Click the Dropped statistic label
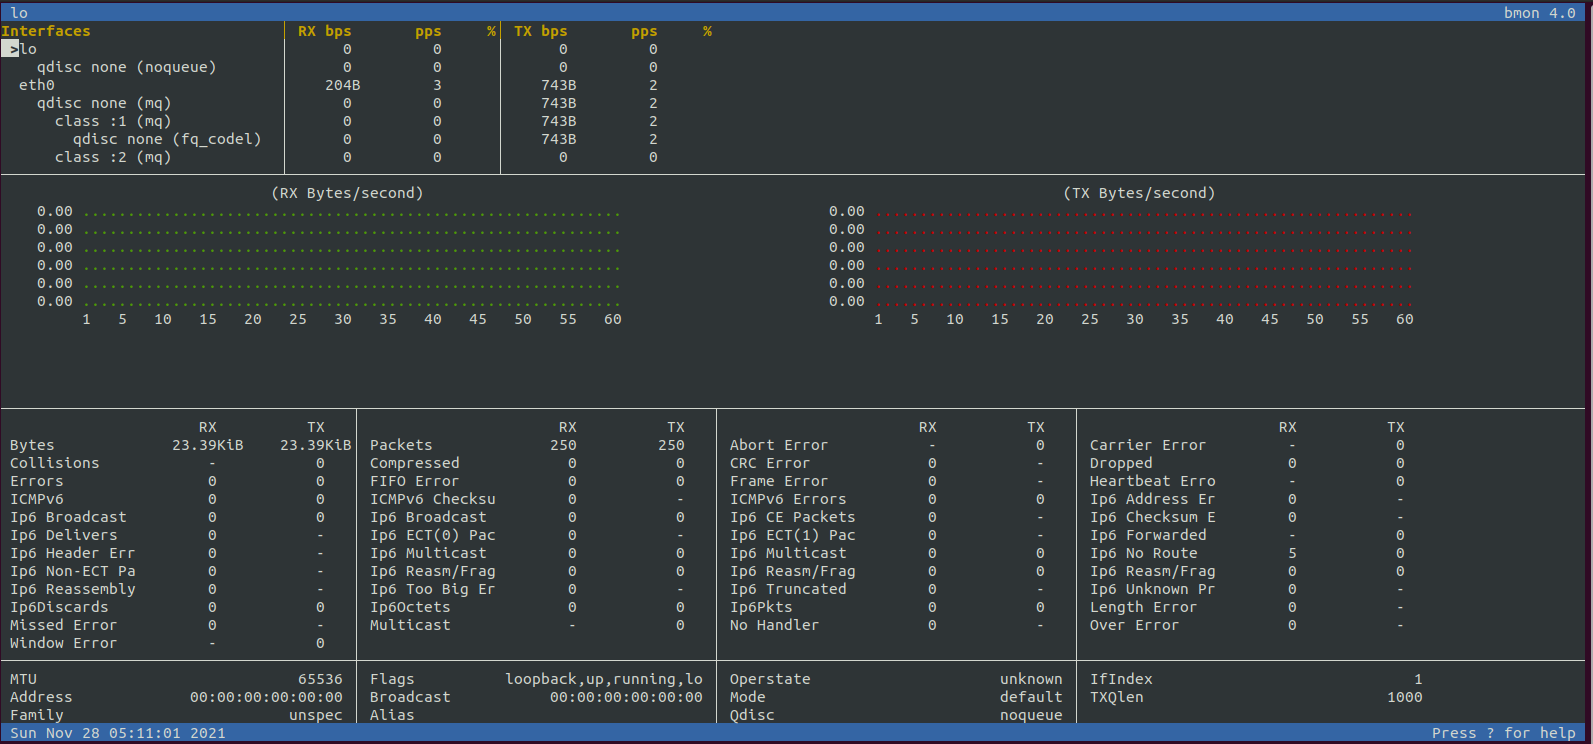Viewport: 1593px width, 744px height. click(x=1121, y=463)
